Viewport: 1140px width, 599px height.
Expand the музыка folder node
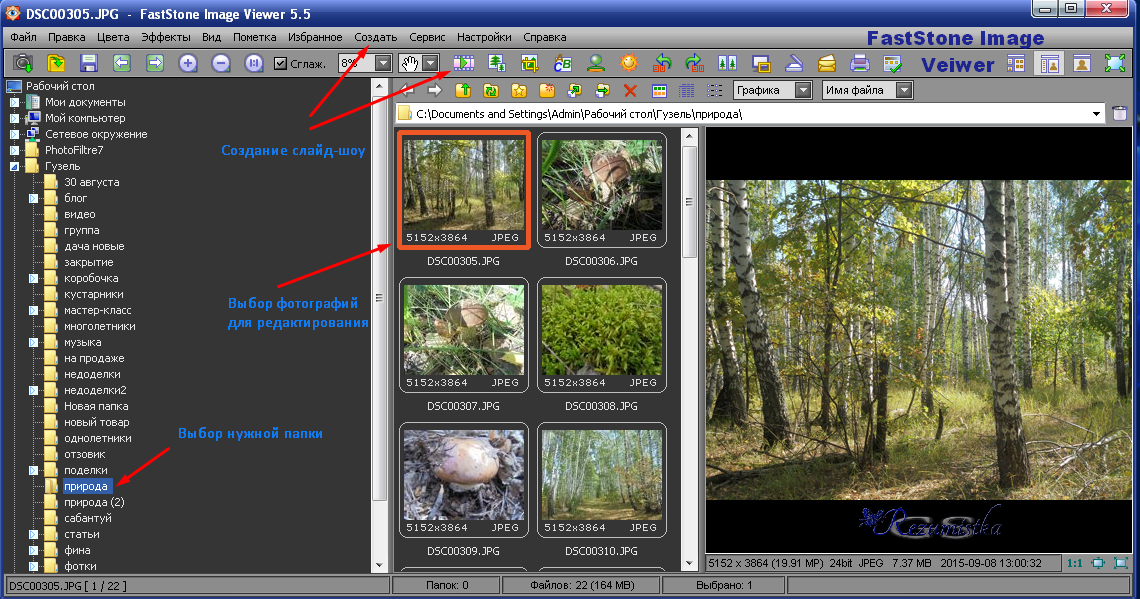tap(33, 342)
